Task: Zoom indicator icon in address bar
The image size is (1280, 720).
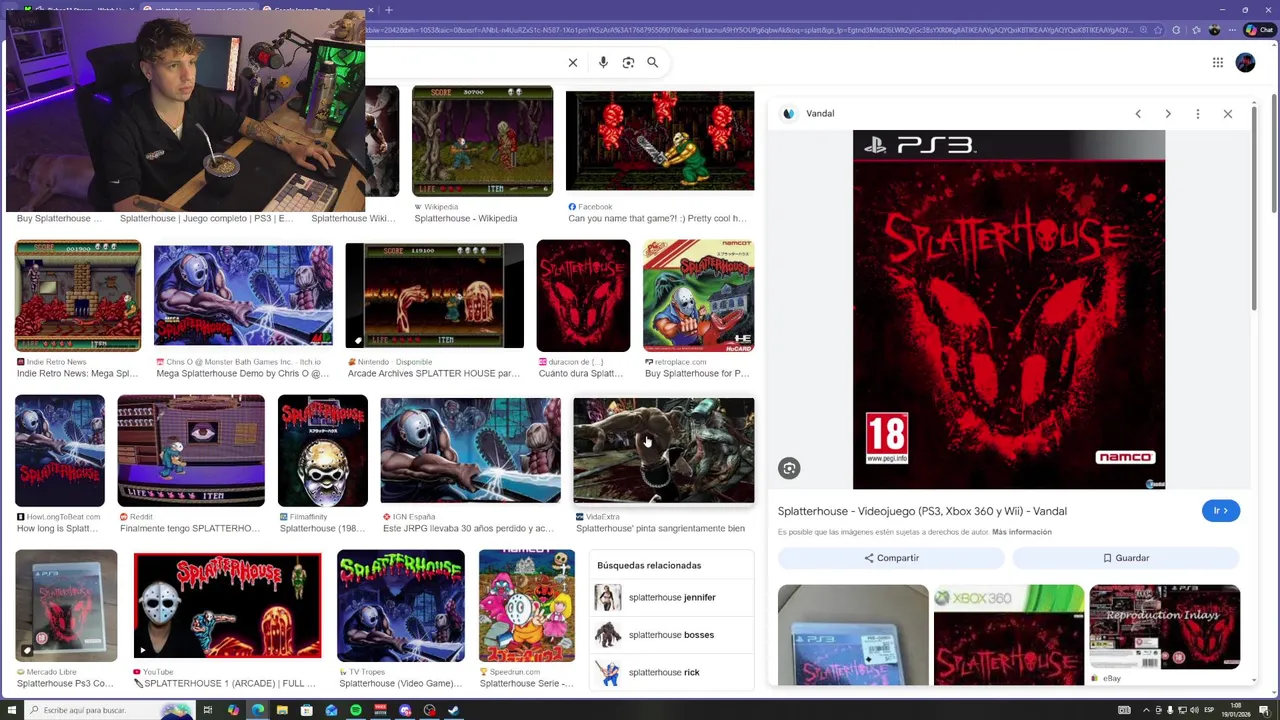Action: 1142,30
